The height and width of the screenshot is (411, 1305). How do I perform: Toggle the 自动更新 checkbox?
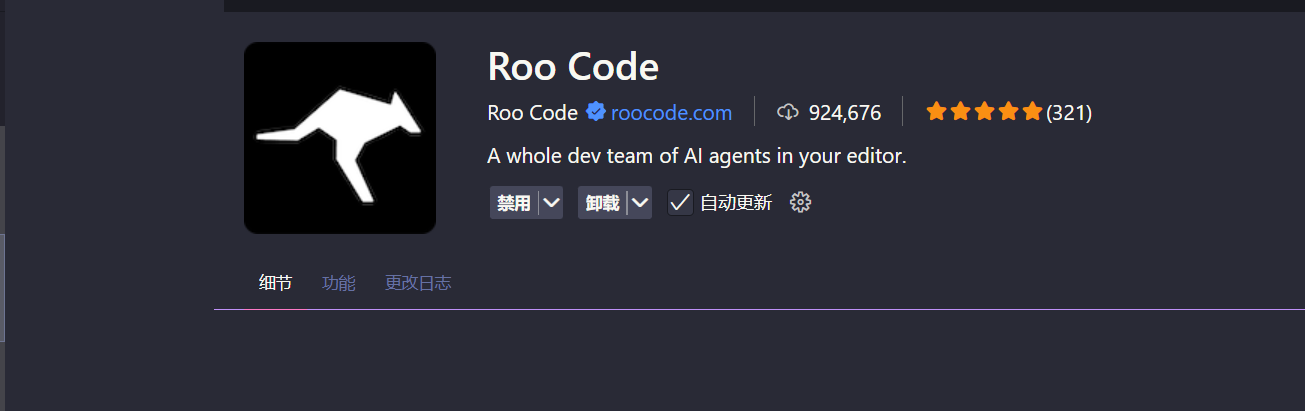point(680,202)
